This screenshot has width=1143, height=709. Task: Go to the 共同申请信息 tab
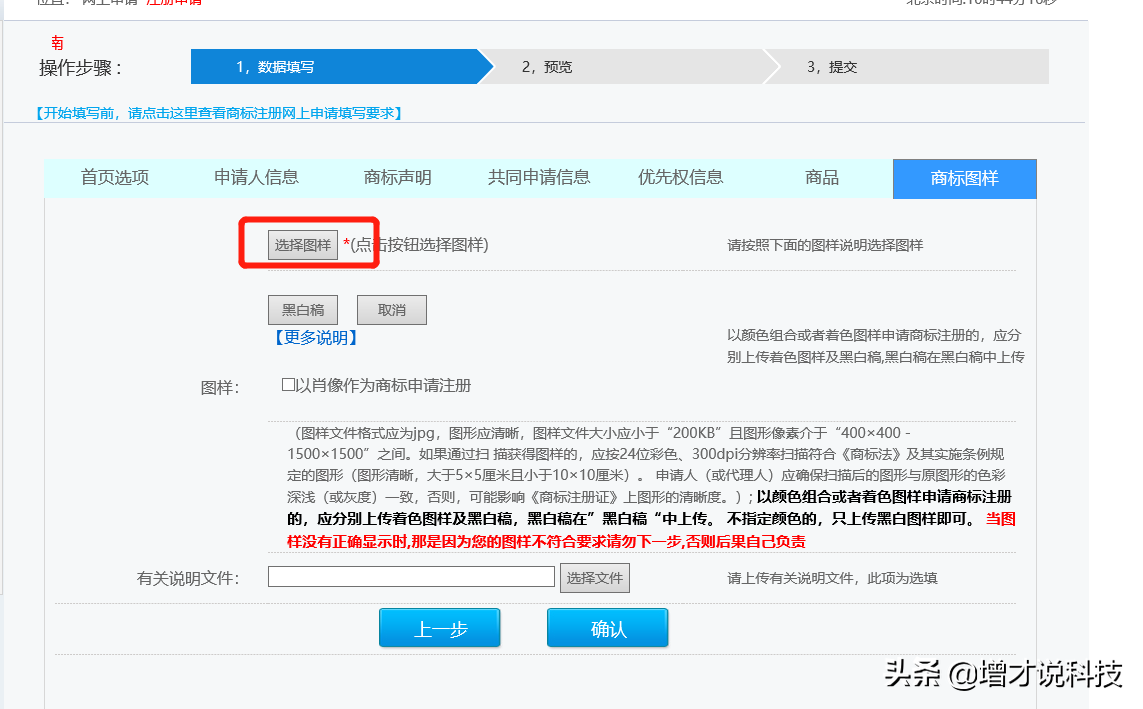pyautogui.click(x=539, y=178)
